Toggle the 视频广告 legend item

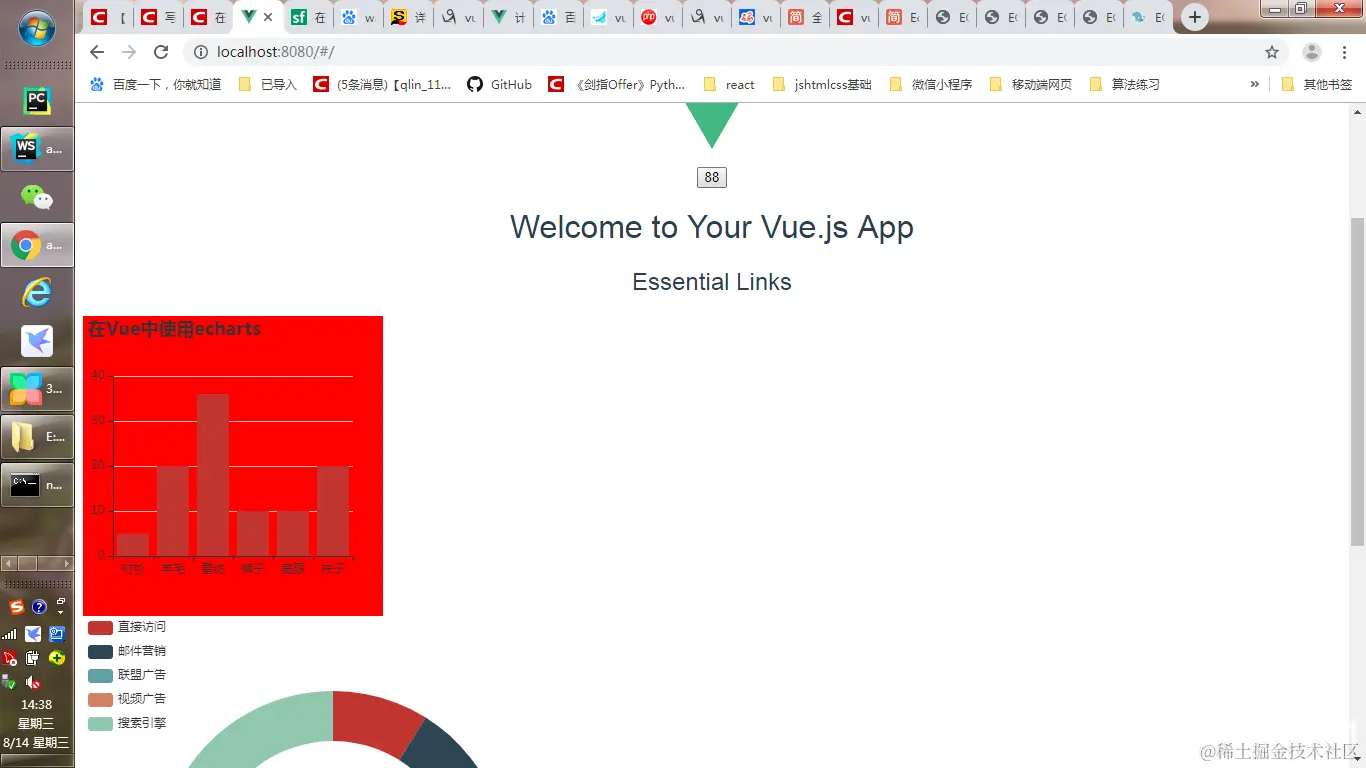127,699
